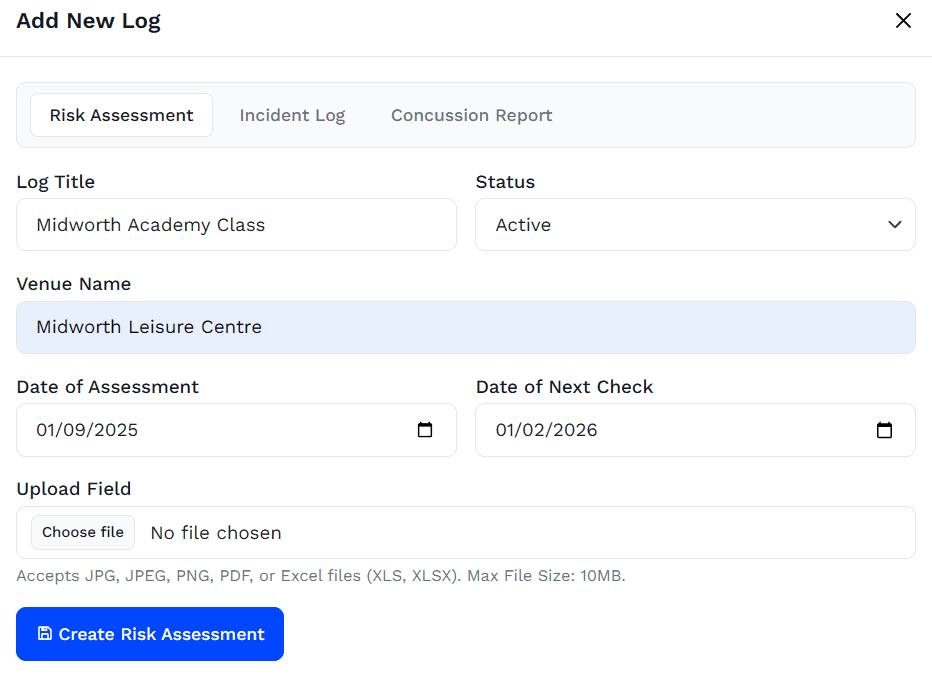Switch to the Incident Log tab

(x=292, y=115)
